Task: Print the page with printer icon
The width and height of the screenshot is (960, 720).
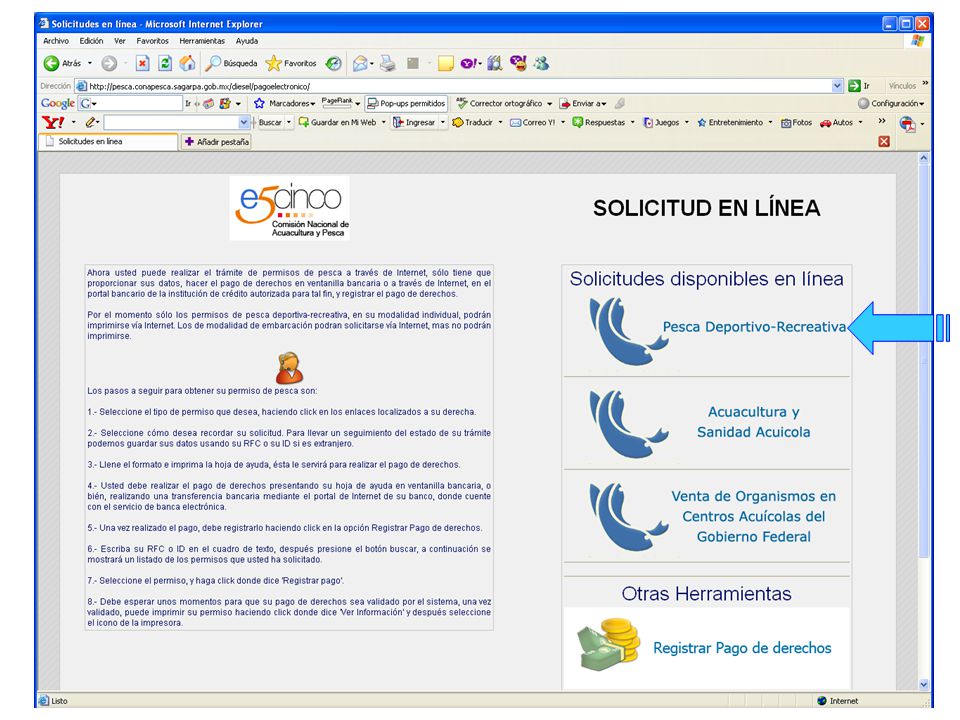Action: click(x=387, y=63)
